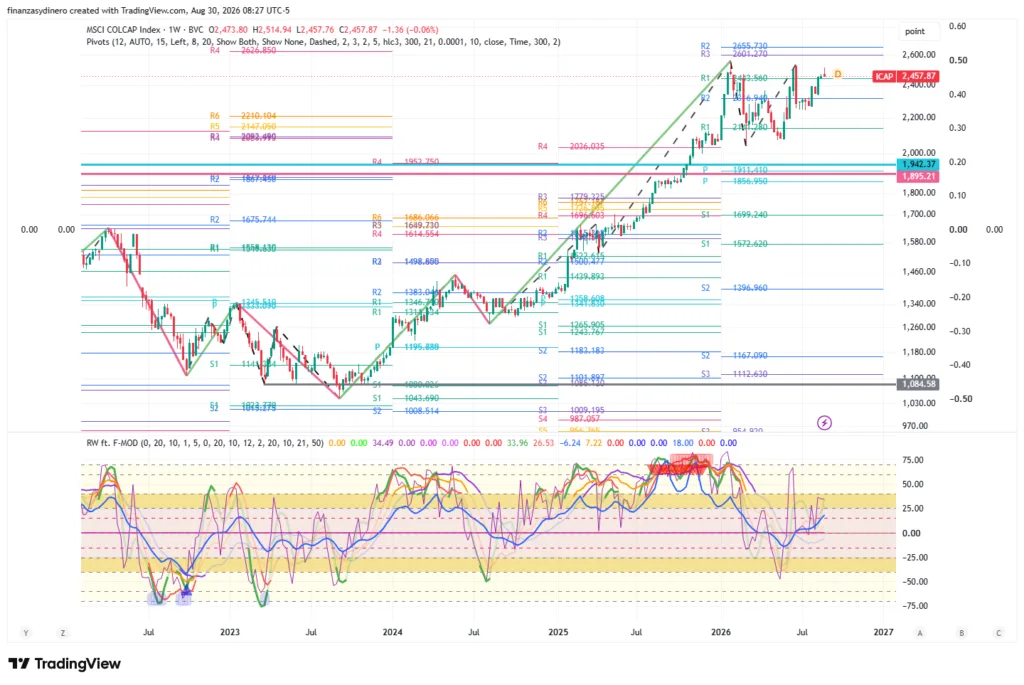Click the Z letter button at bottom left
The width and height of the screenshot is (1024, 685).
[x=63, y=633]
